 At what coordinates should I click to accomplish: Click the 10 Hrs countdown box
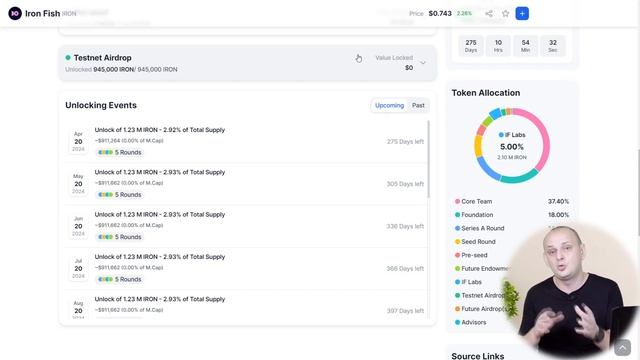pyautogui.click(x=498, y=46)
